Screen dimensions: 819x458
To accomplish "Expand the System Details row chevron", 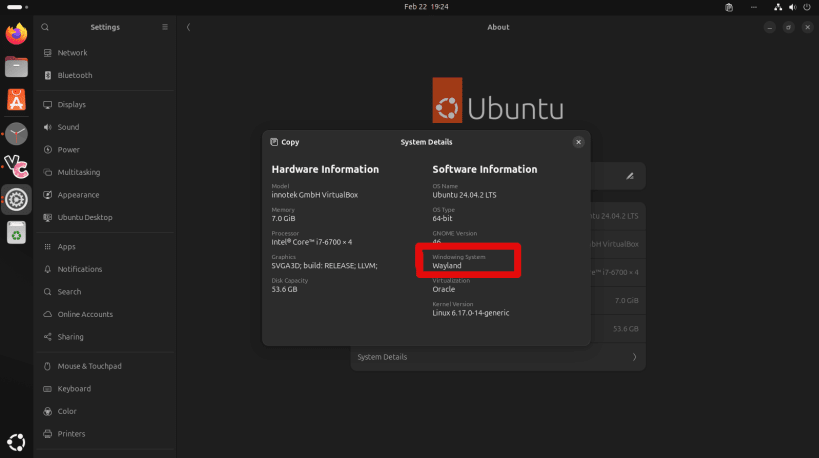I will (x=635, y=357).
